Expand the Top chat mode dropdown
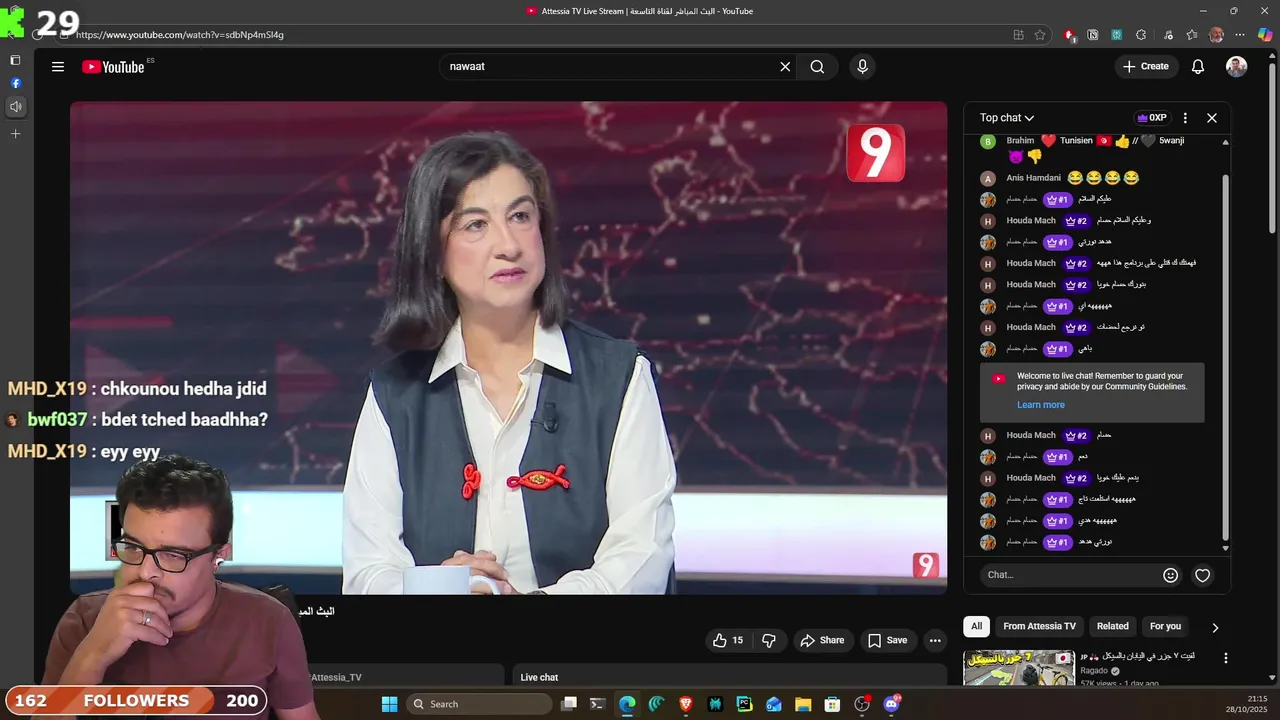Image resolution: width=1280 pixels, height=720 pixels. coord(1007,118)
